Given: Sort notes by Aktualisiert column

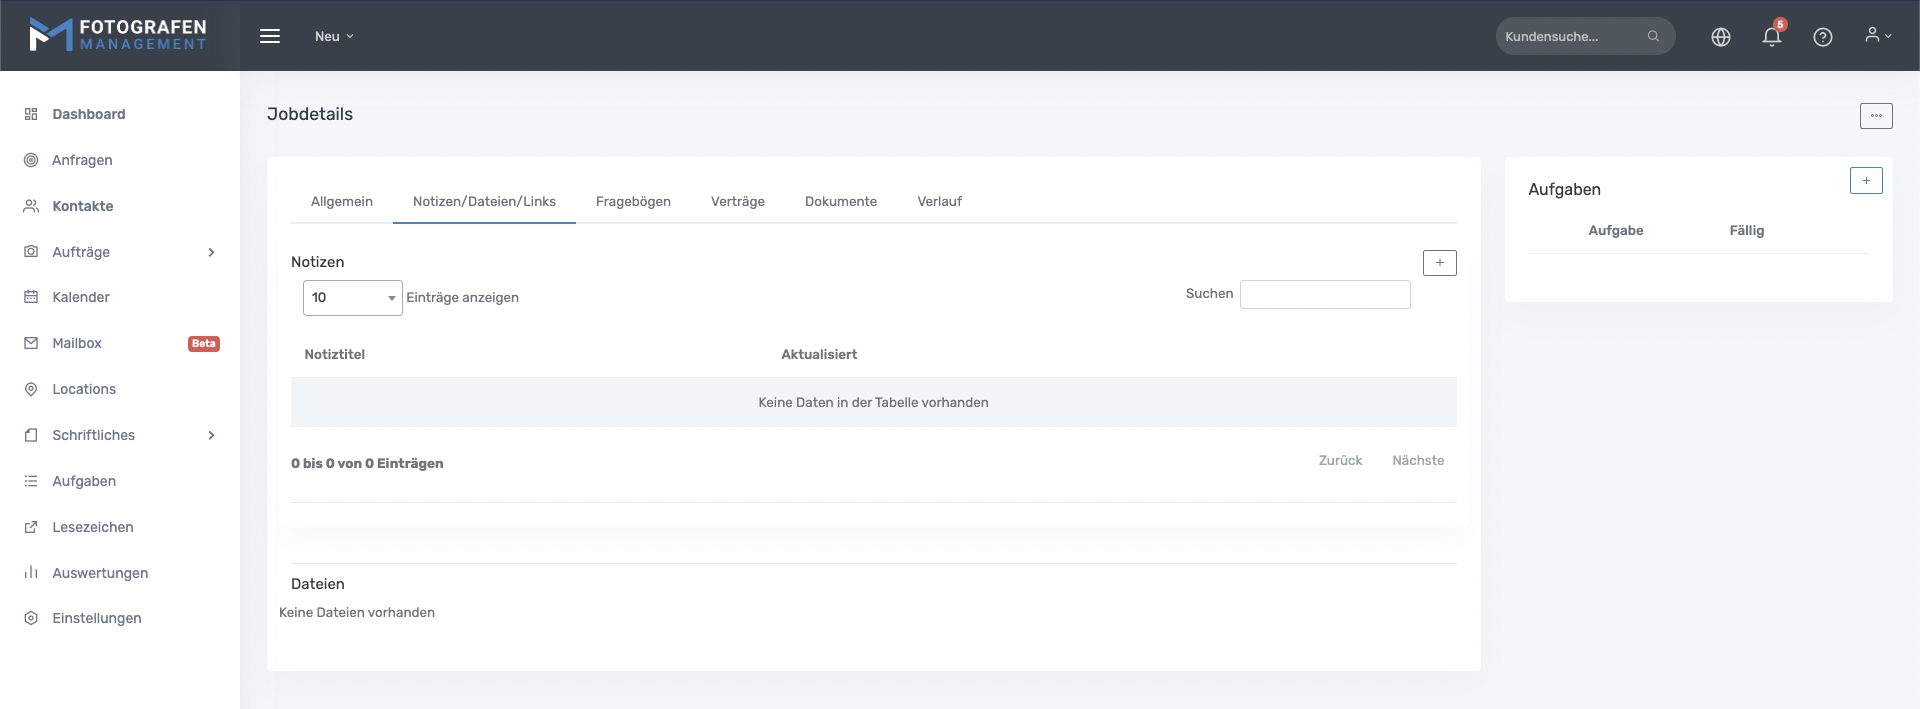Looking at the screenshot, I should (x=819, y=355).
